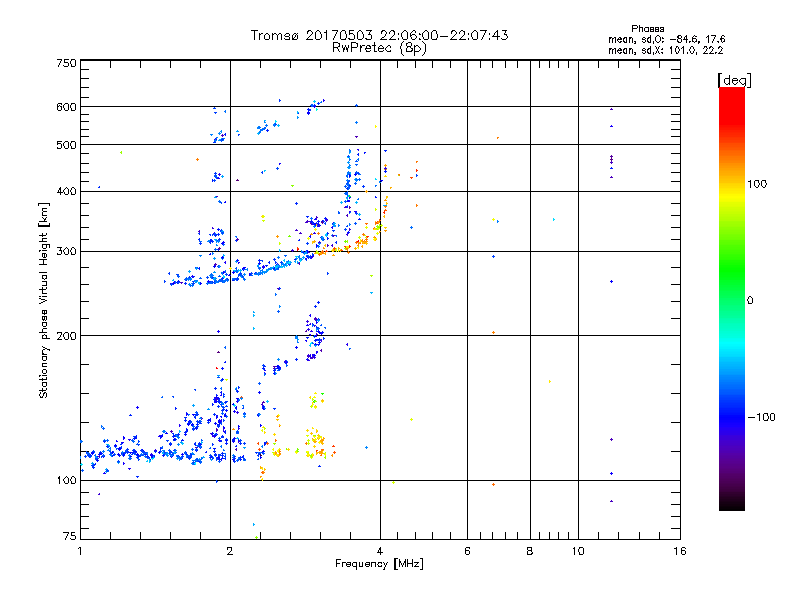Click the "[deg]" colorbar unit label
The width and height of the screenshot is (800, 600).
(x=734, y=80)
